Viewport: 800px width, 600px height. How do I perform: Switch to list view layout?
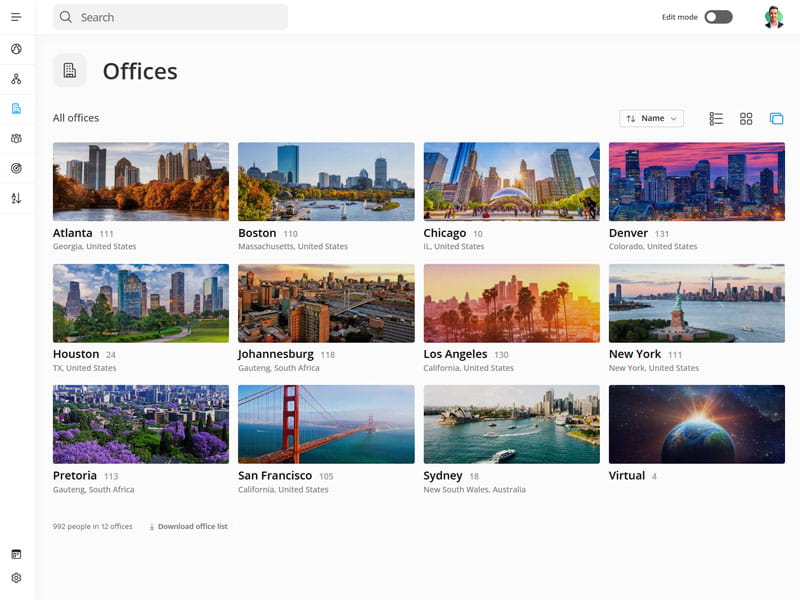pos(716,118)
